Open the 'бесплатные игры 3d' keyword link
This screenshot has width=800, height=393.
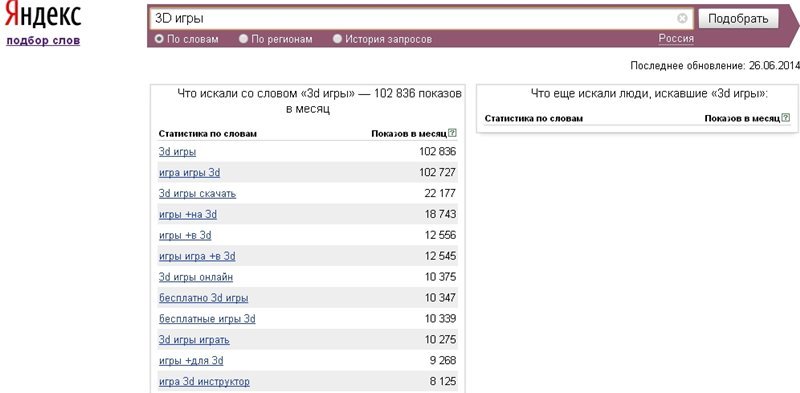coord(207,319)
